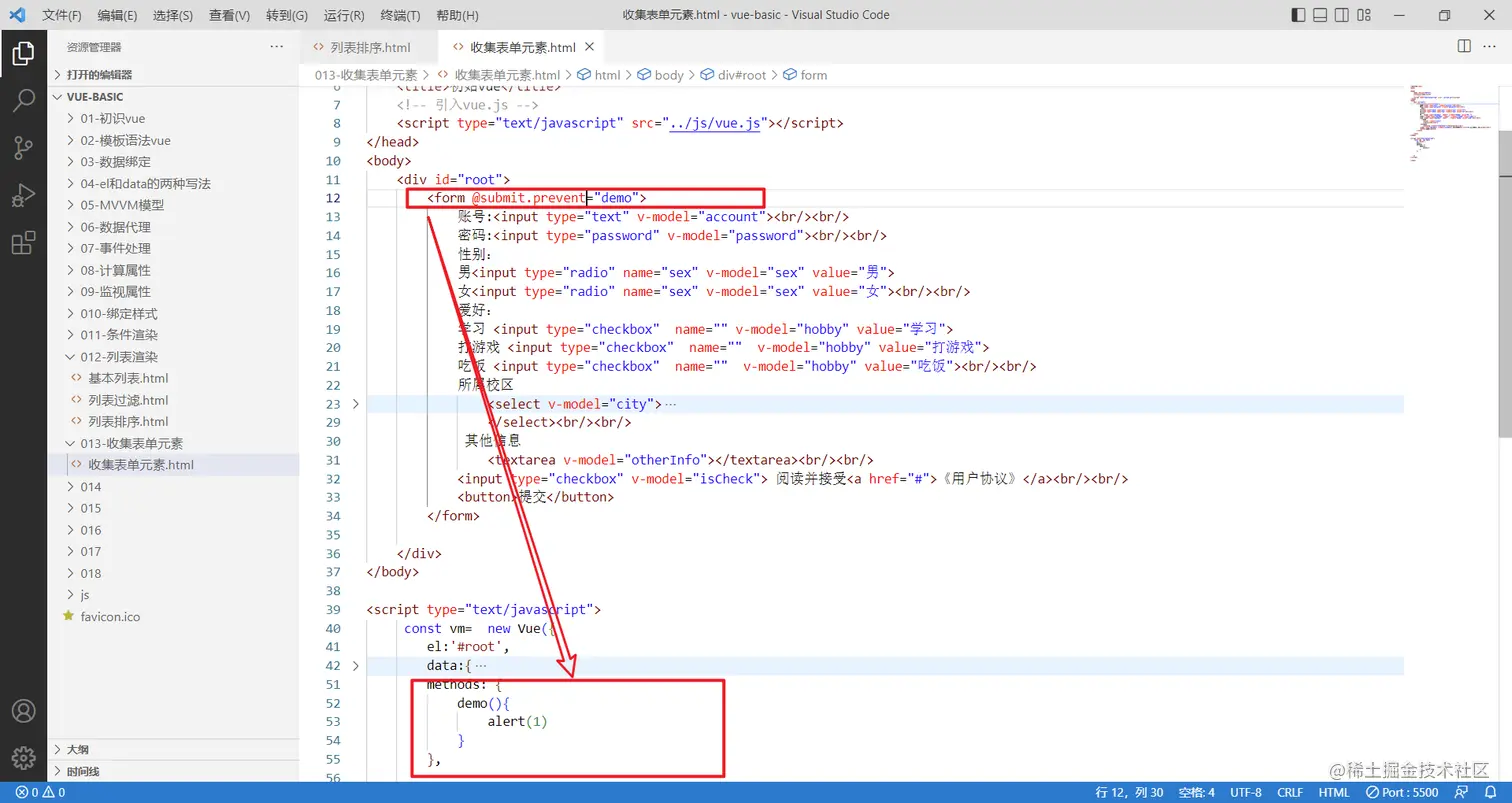Open the Manage settings gear
This screenshot has height=803, width=1512.
(x=23, y=758)
